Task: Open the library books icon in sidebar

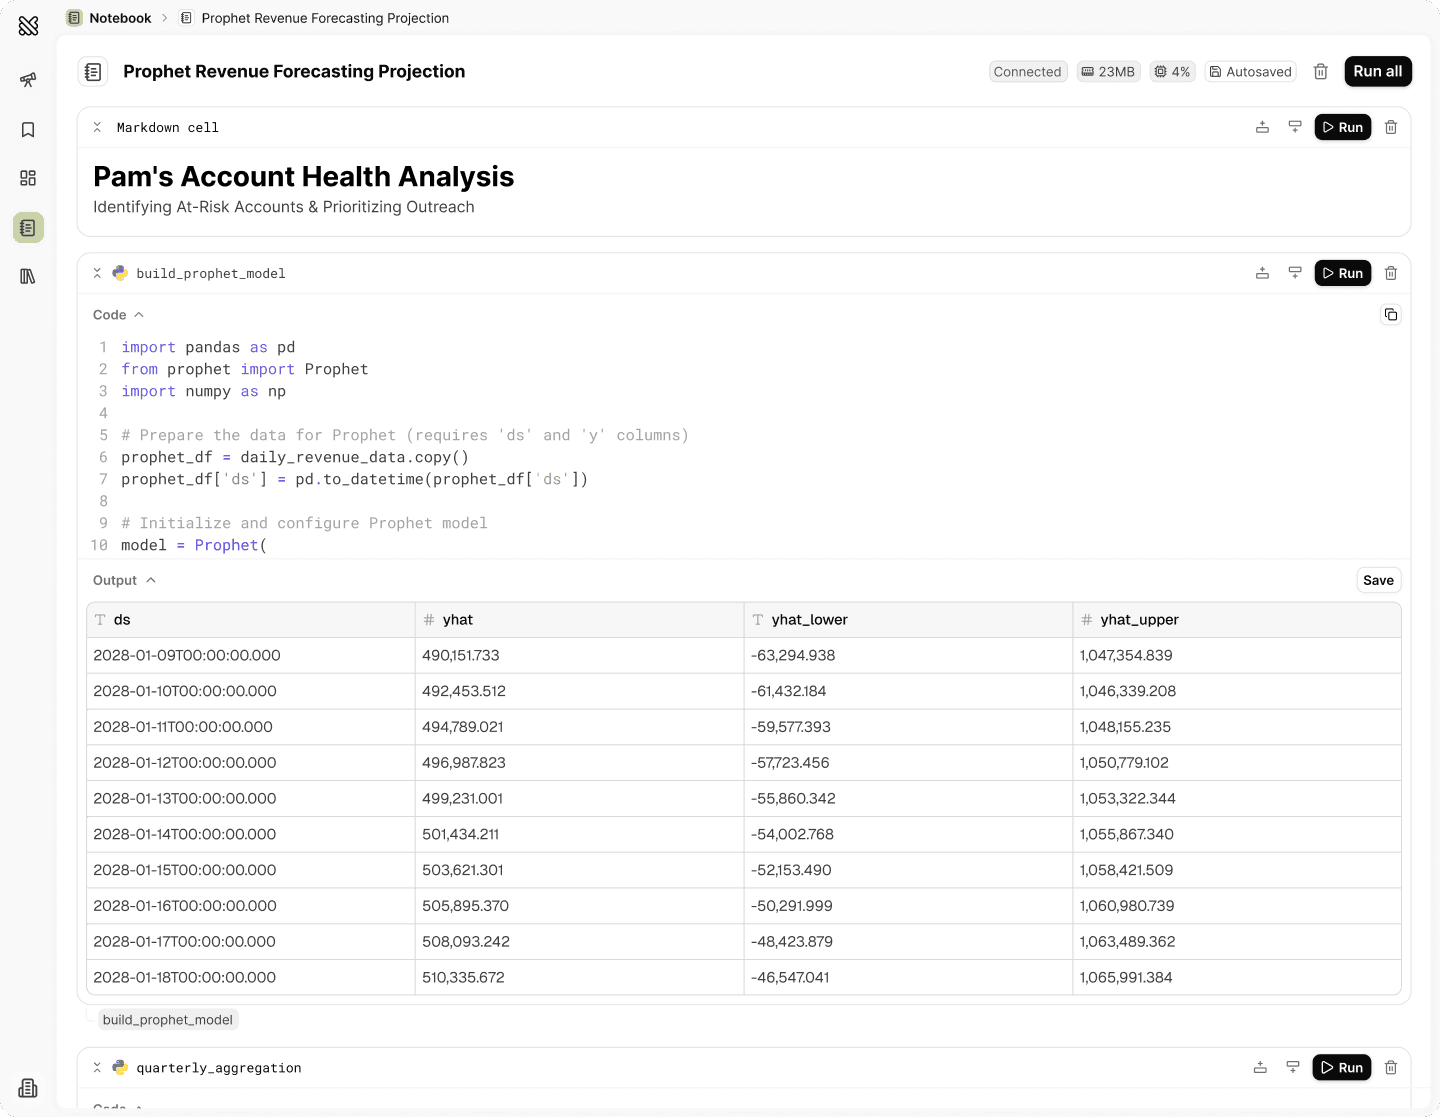Action: click(x=28, y=276)
